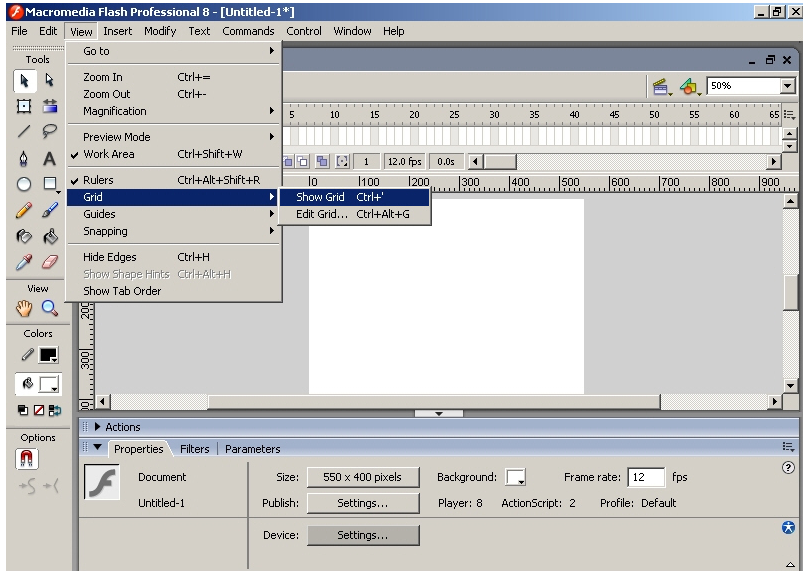The image size is (803, 572).
Task: Select the Rectangle tool
Action: point(50,184)
